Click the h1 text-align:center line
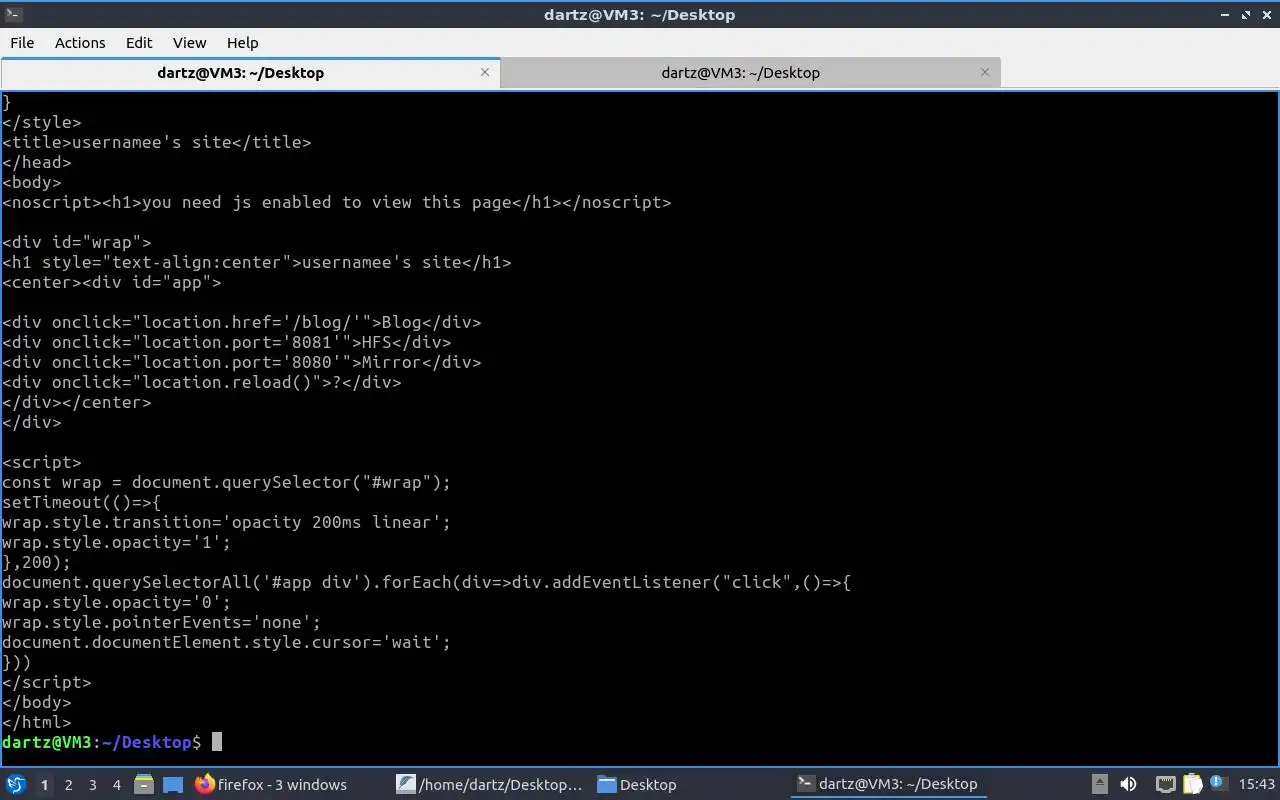 (256, 262)
